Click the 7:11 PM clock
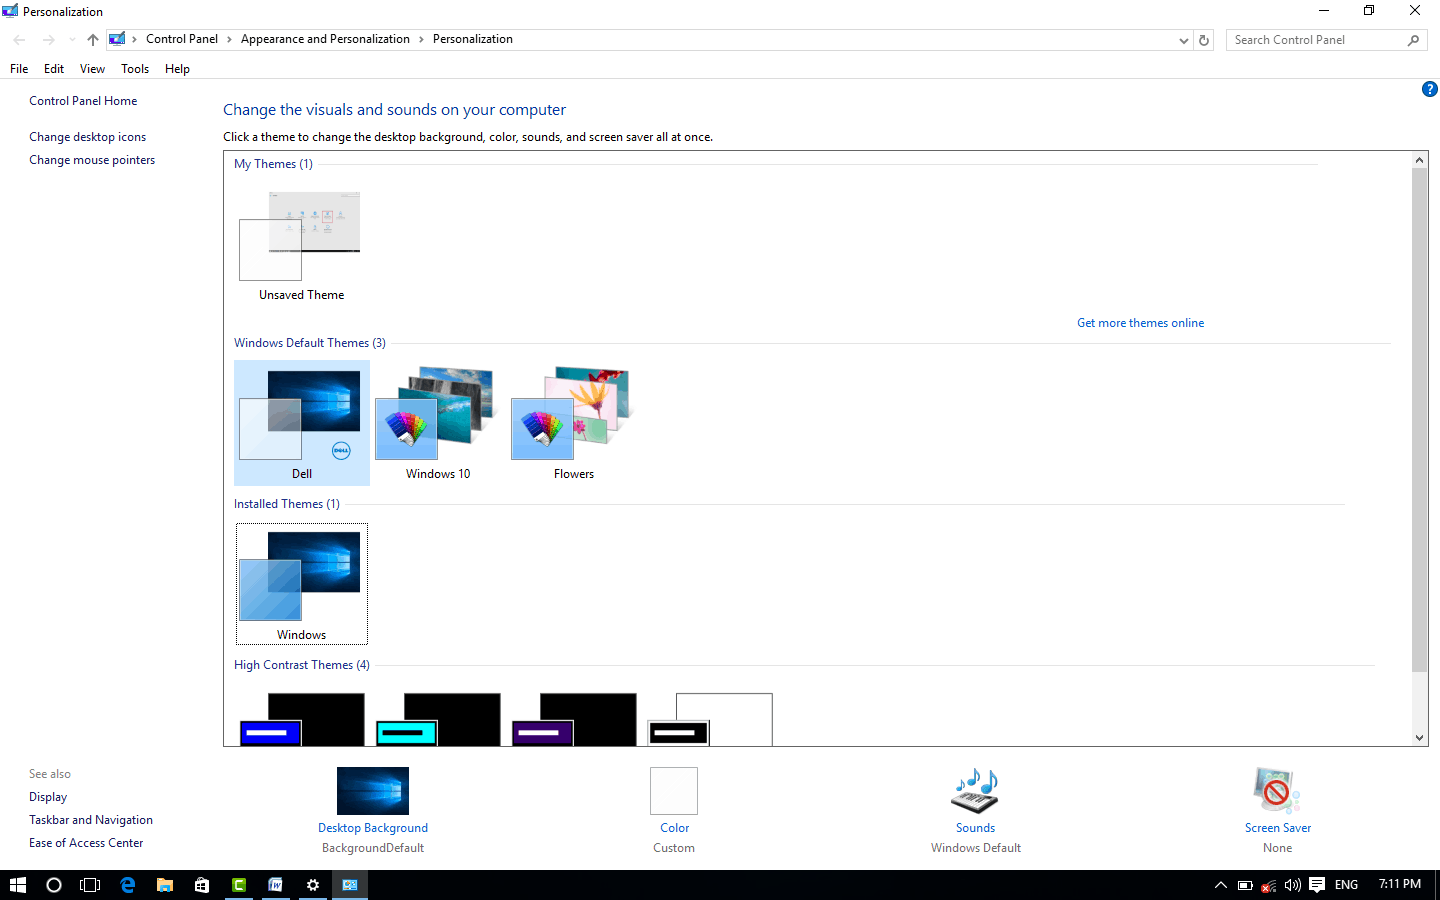Screen dimensions: 1440x900 point(1399,884)
